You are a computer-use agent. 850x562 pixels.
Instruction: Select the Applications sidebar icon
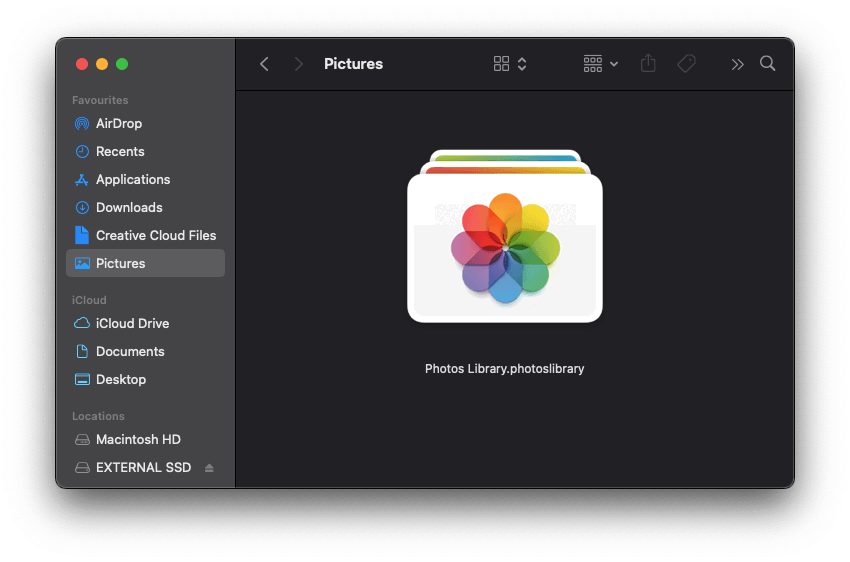[x=82, y=180]
